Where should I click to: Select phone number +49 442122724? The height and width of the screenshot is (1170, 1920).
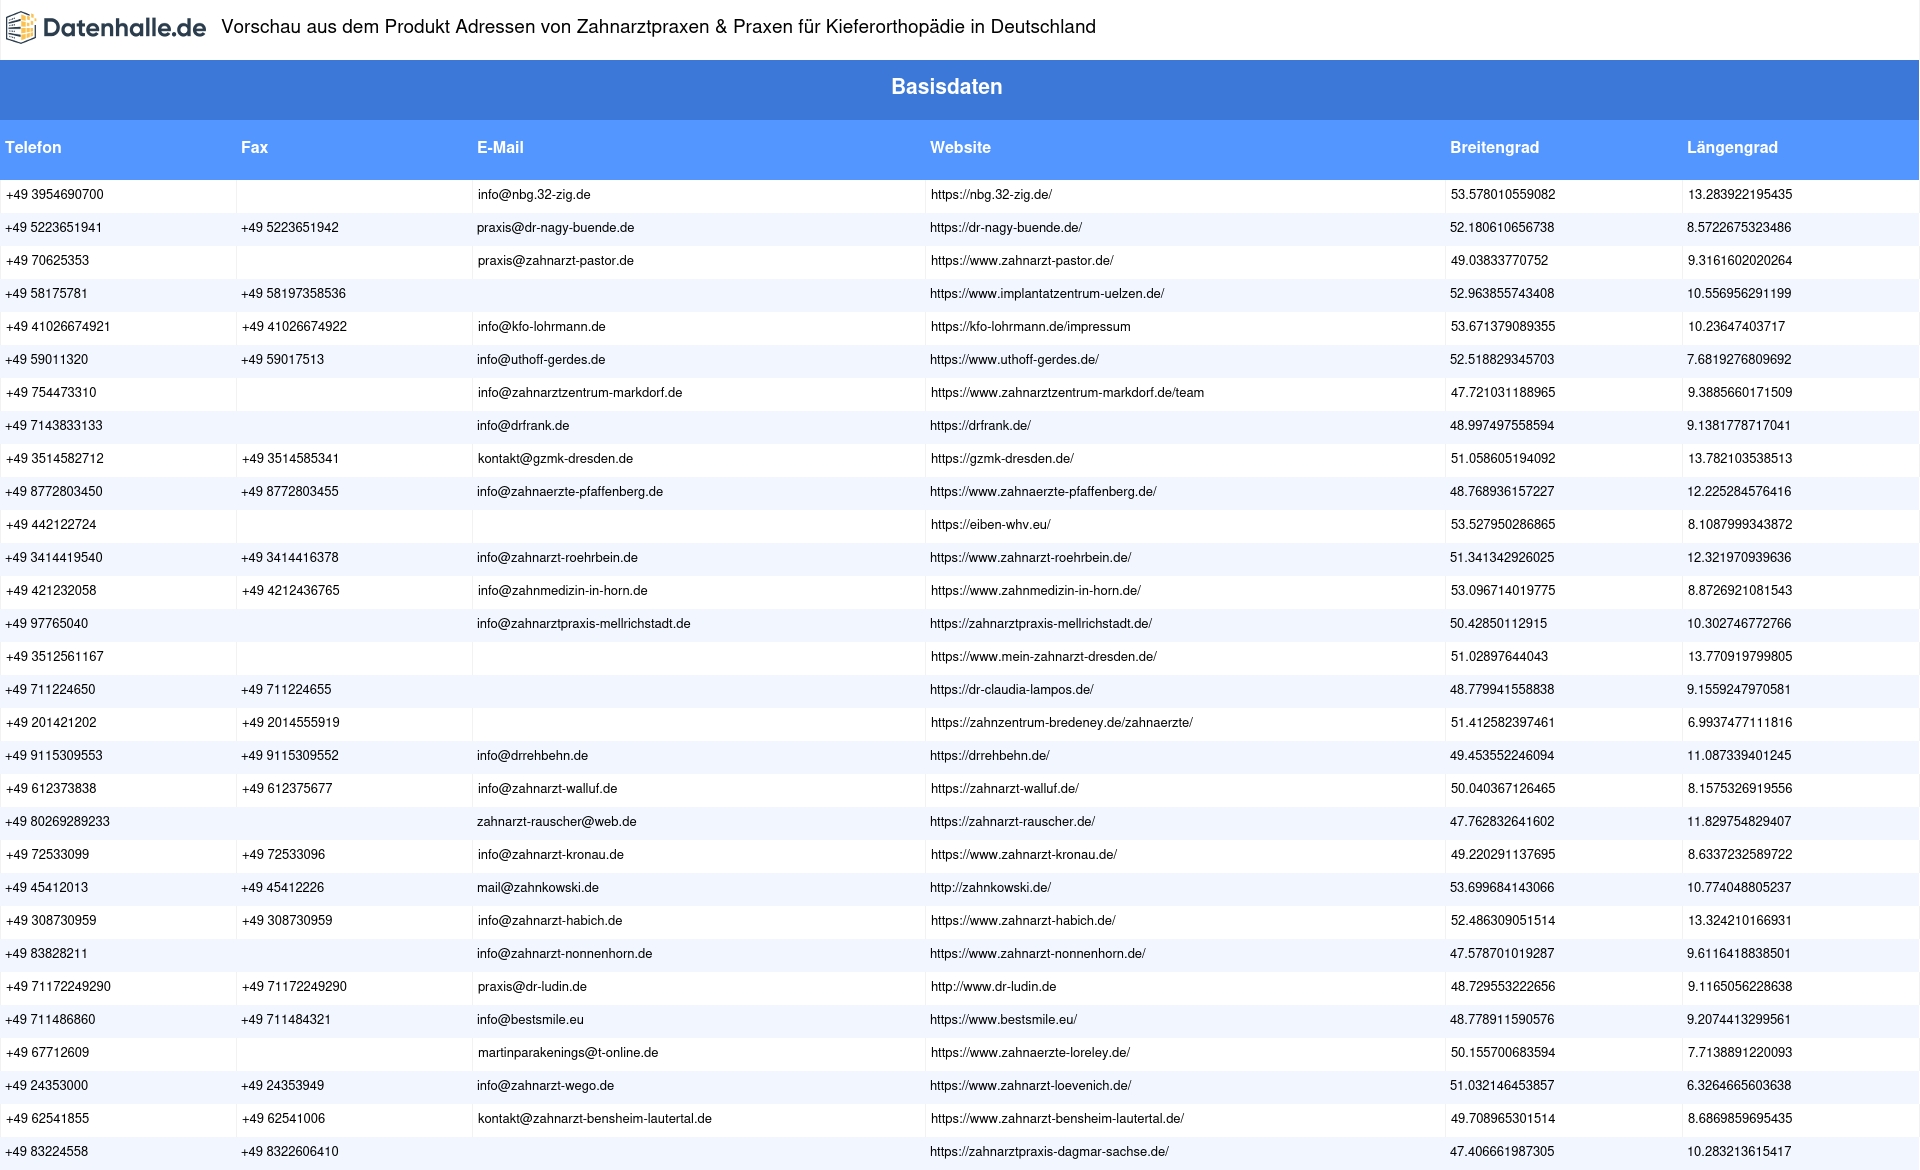click(x=51, y=525)
